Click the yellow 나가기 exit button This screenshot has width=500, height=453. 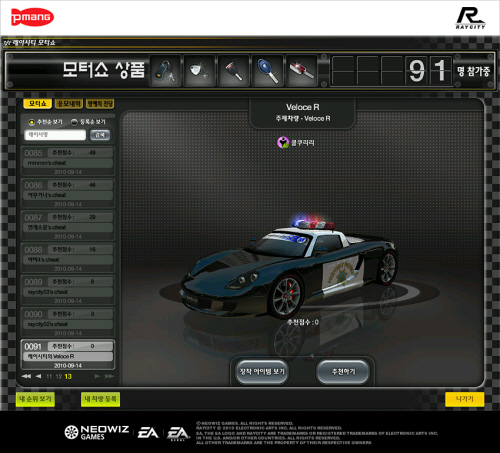(x=465, y=399)
